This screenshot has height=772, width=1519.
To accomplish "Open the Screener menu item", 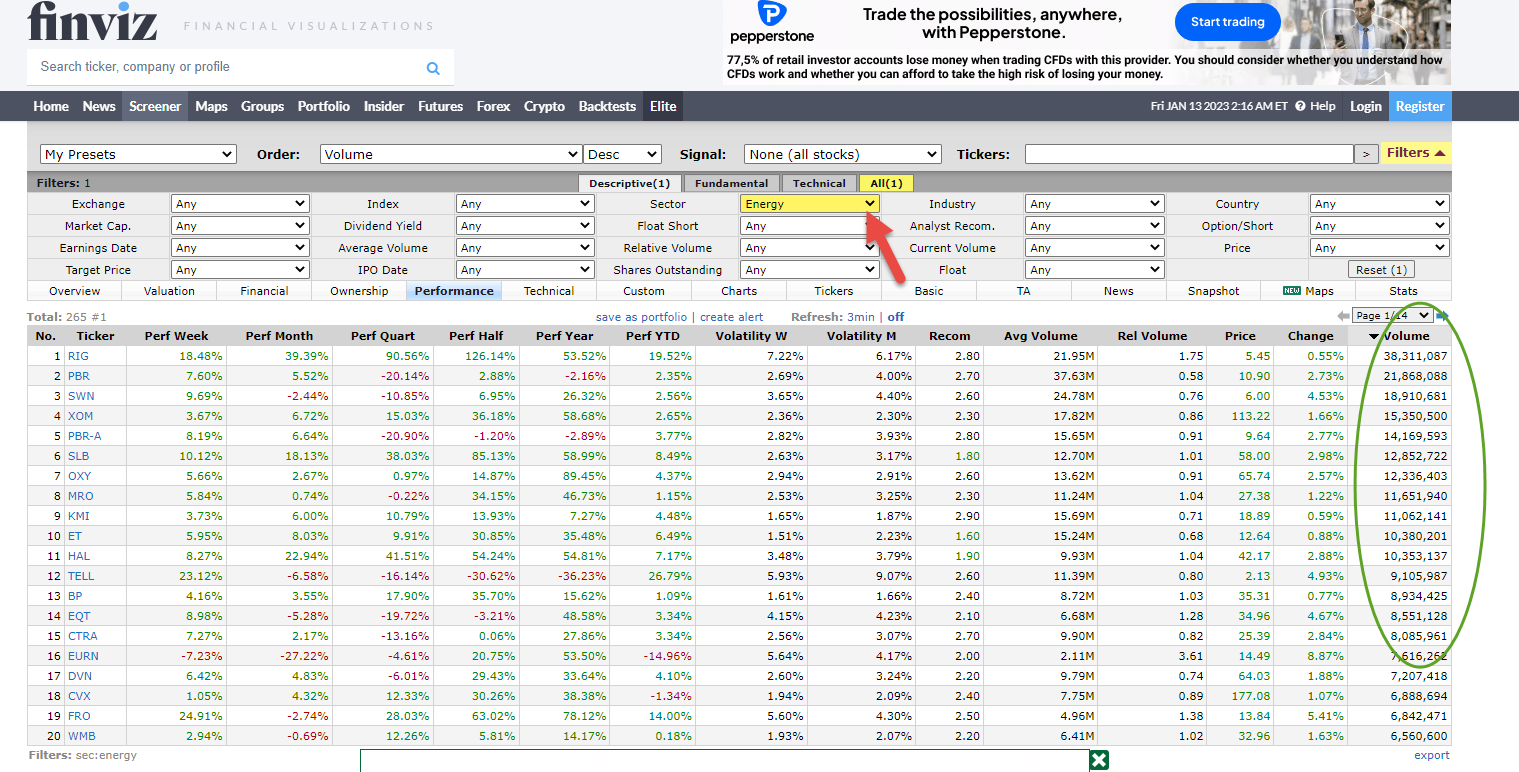I will 155,106.
